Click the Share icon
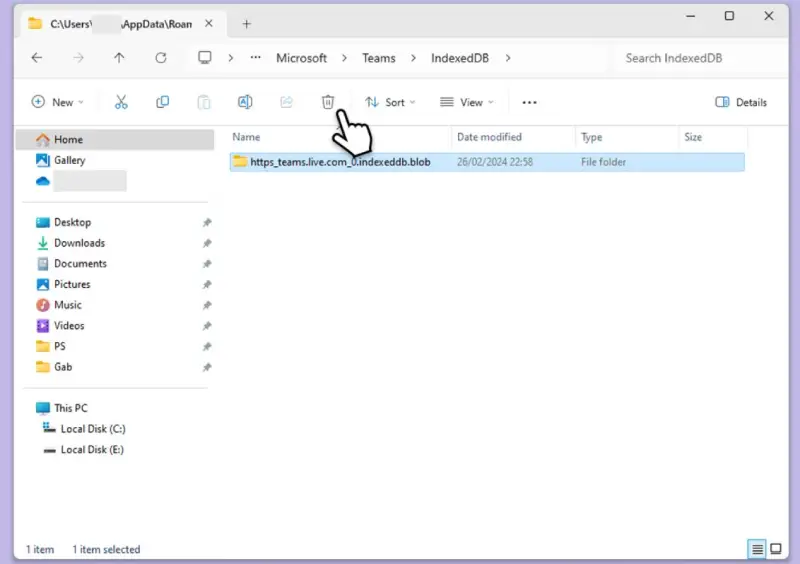The height and width of the screenshot is (564, 800). 286,102
